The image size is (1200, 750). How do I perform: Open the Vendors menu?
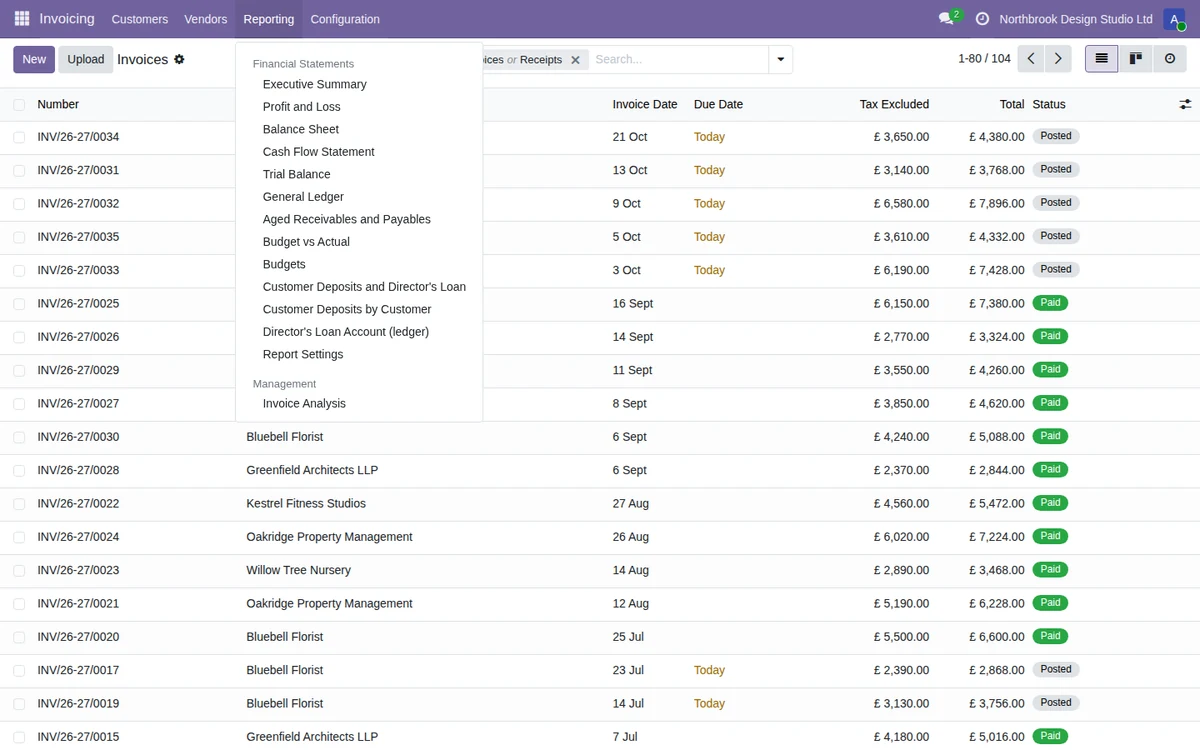tap(206, 19)
